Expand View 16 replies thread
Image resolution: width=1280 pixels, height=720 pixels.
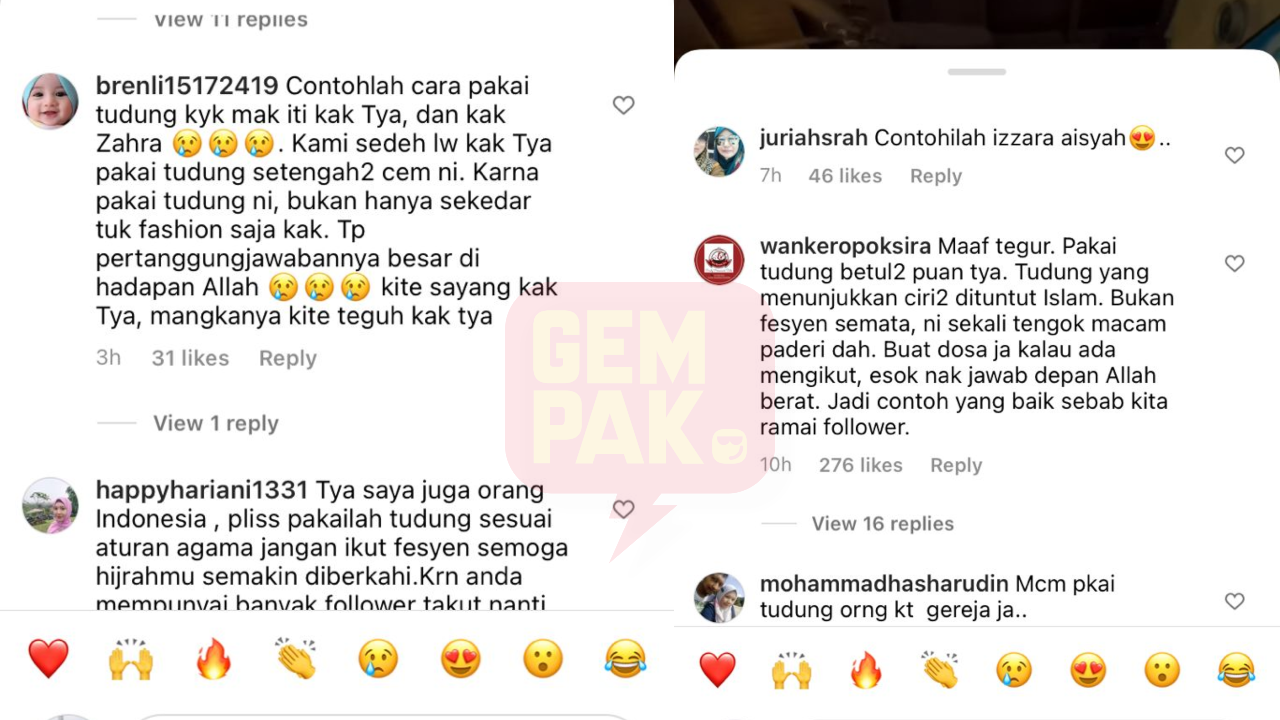pyautogui.click(x=883, y=523)
